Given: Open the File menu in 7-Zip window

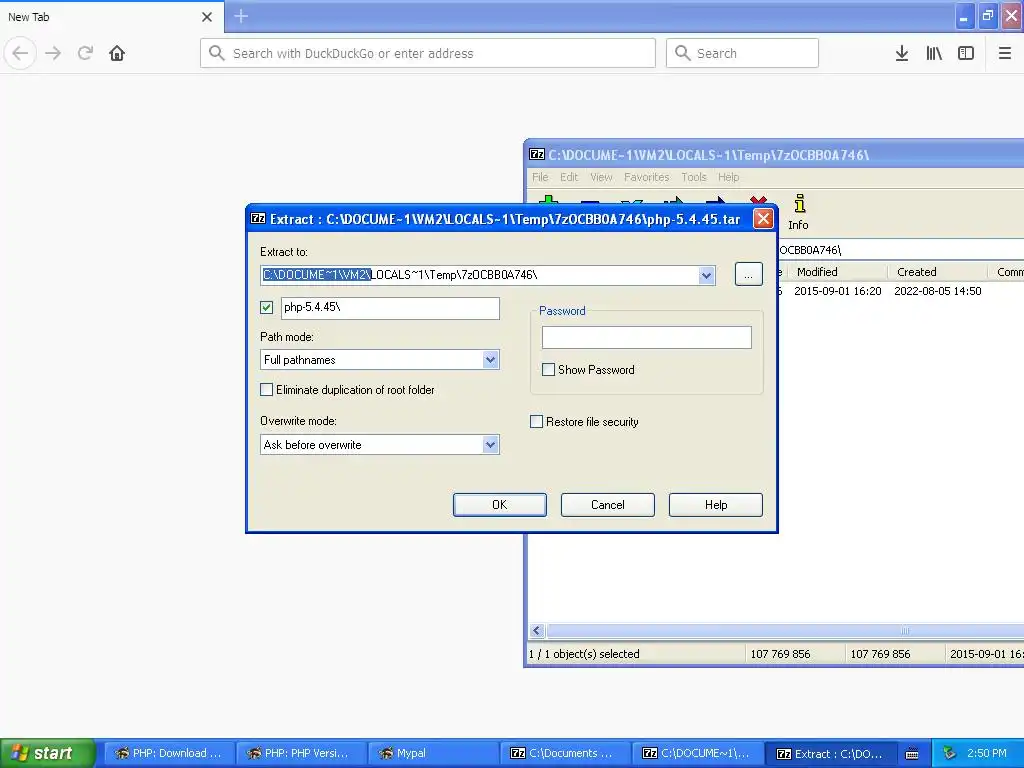Looking at the screenshot, I should click(540, 177).
